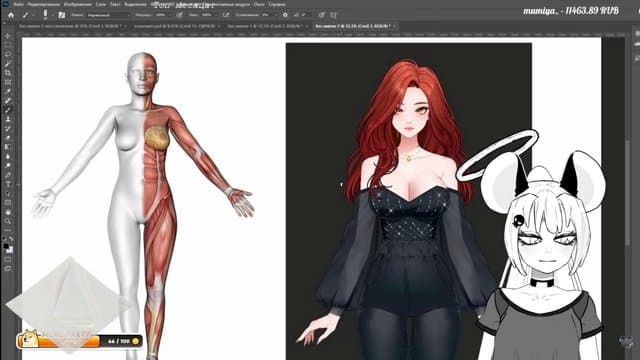640x360 pixels.
Task: Select the Dodge tool
Action: [8, 166]
